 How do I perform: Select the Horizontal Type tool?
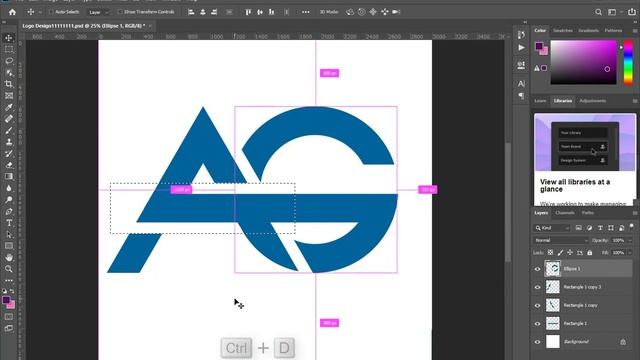[x=9, y=223]
